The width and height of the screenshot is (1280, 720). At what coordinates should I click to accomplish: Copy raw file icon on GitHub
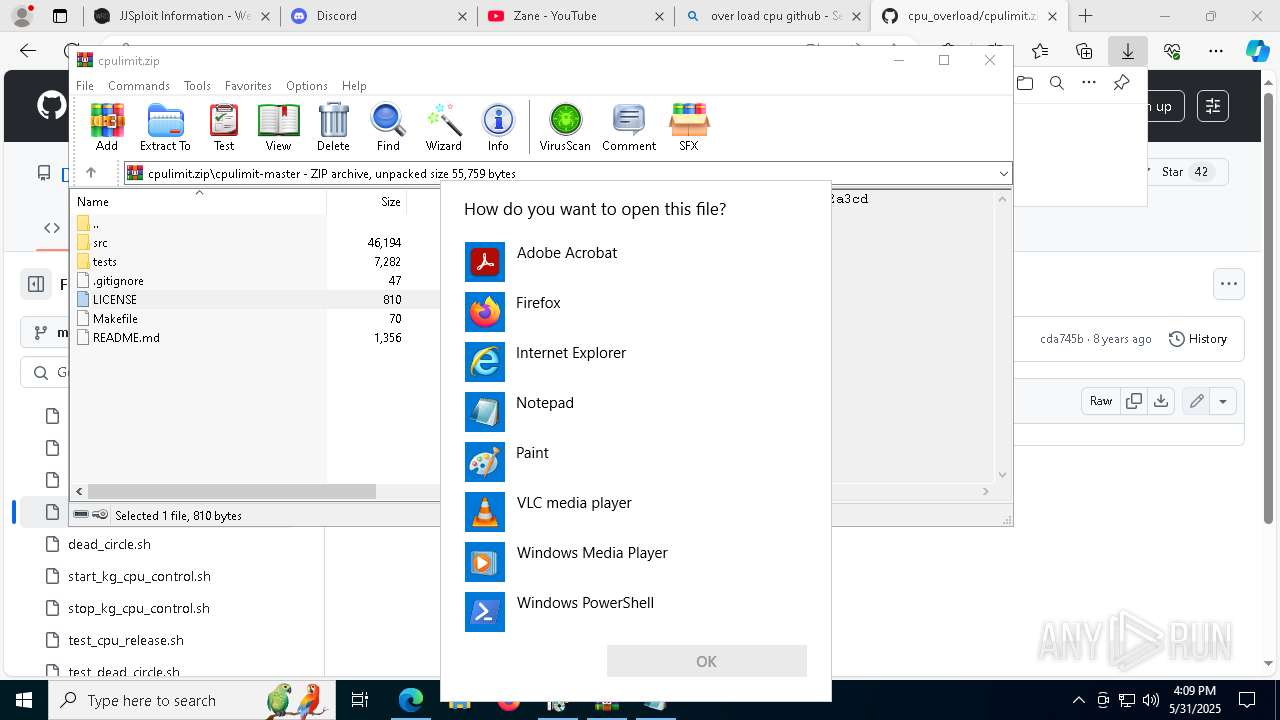pyautogui.click(x=1134, y=401)
